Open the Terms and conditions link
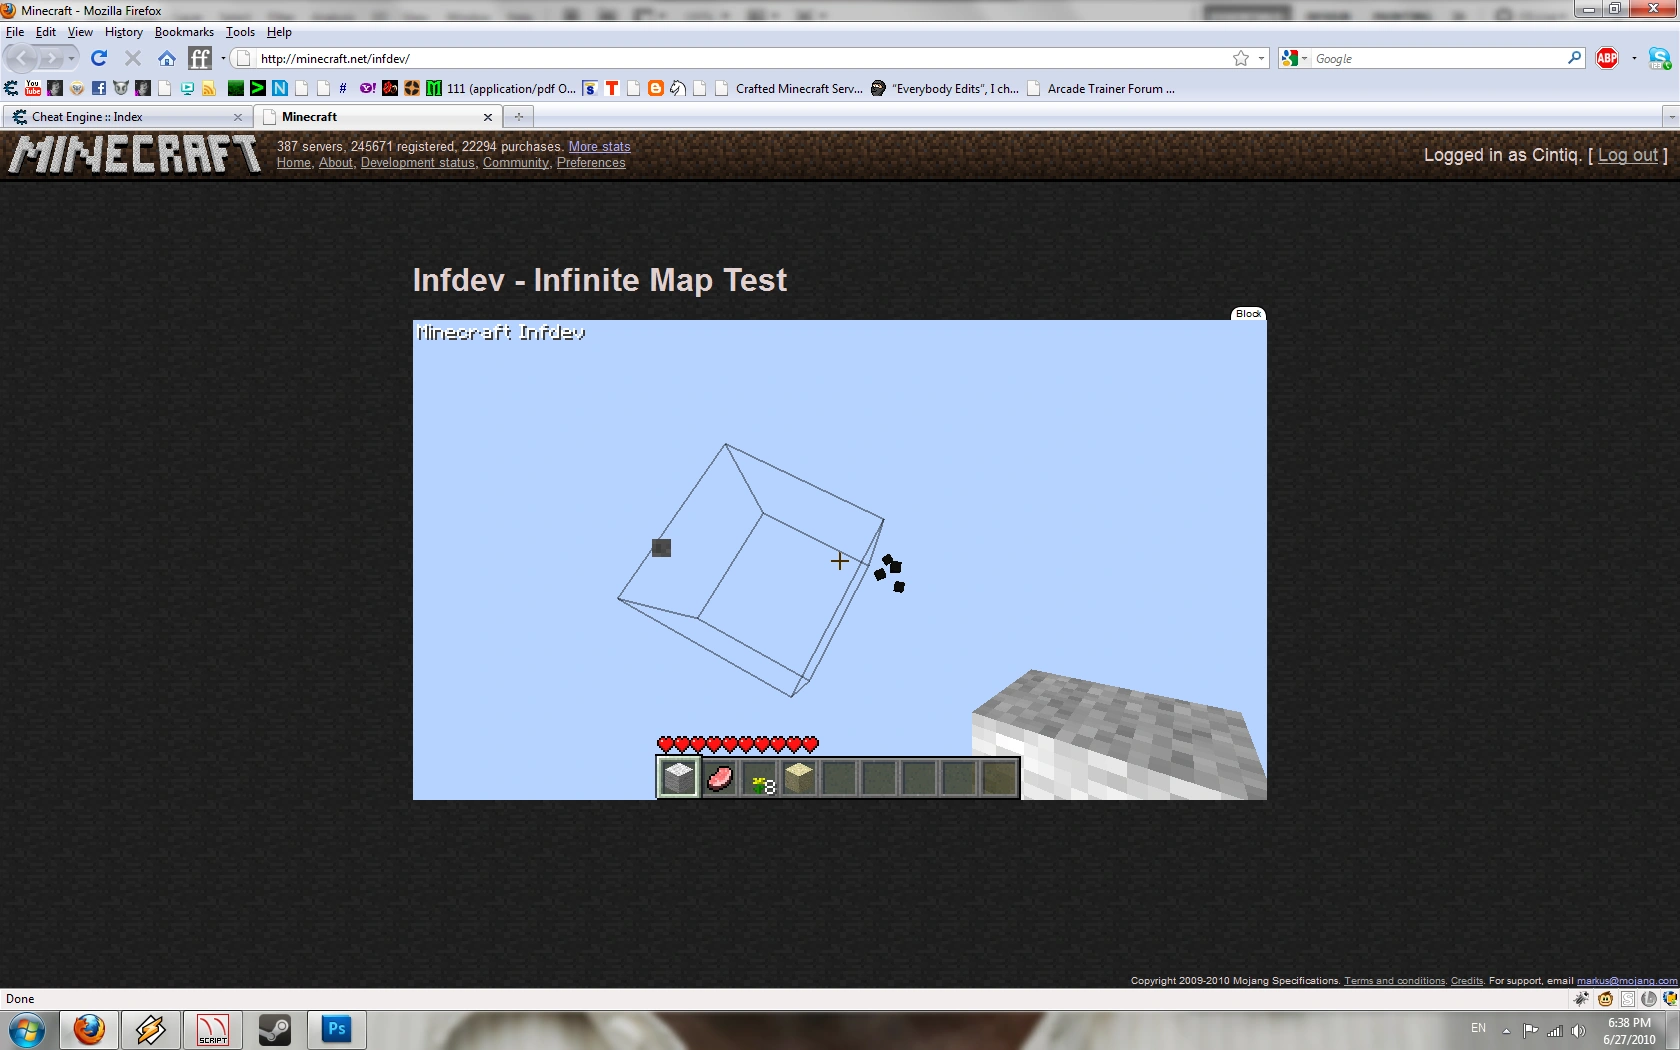Viewport: 1680px width, 1050px height. pyautogui.click(x=1395, y=981)
